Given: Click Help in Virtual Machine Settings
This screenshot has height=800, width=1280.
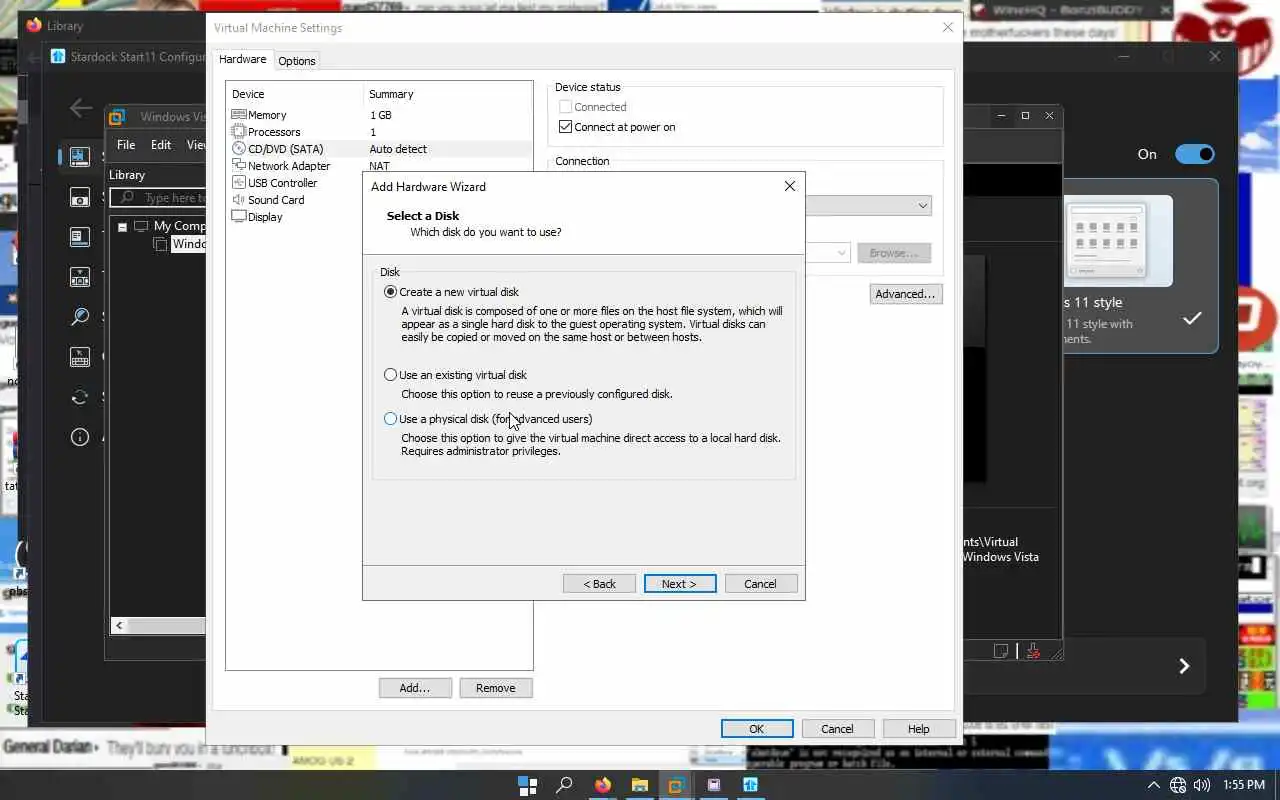Looking at the screenshot, I should pos(919,729).
